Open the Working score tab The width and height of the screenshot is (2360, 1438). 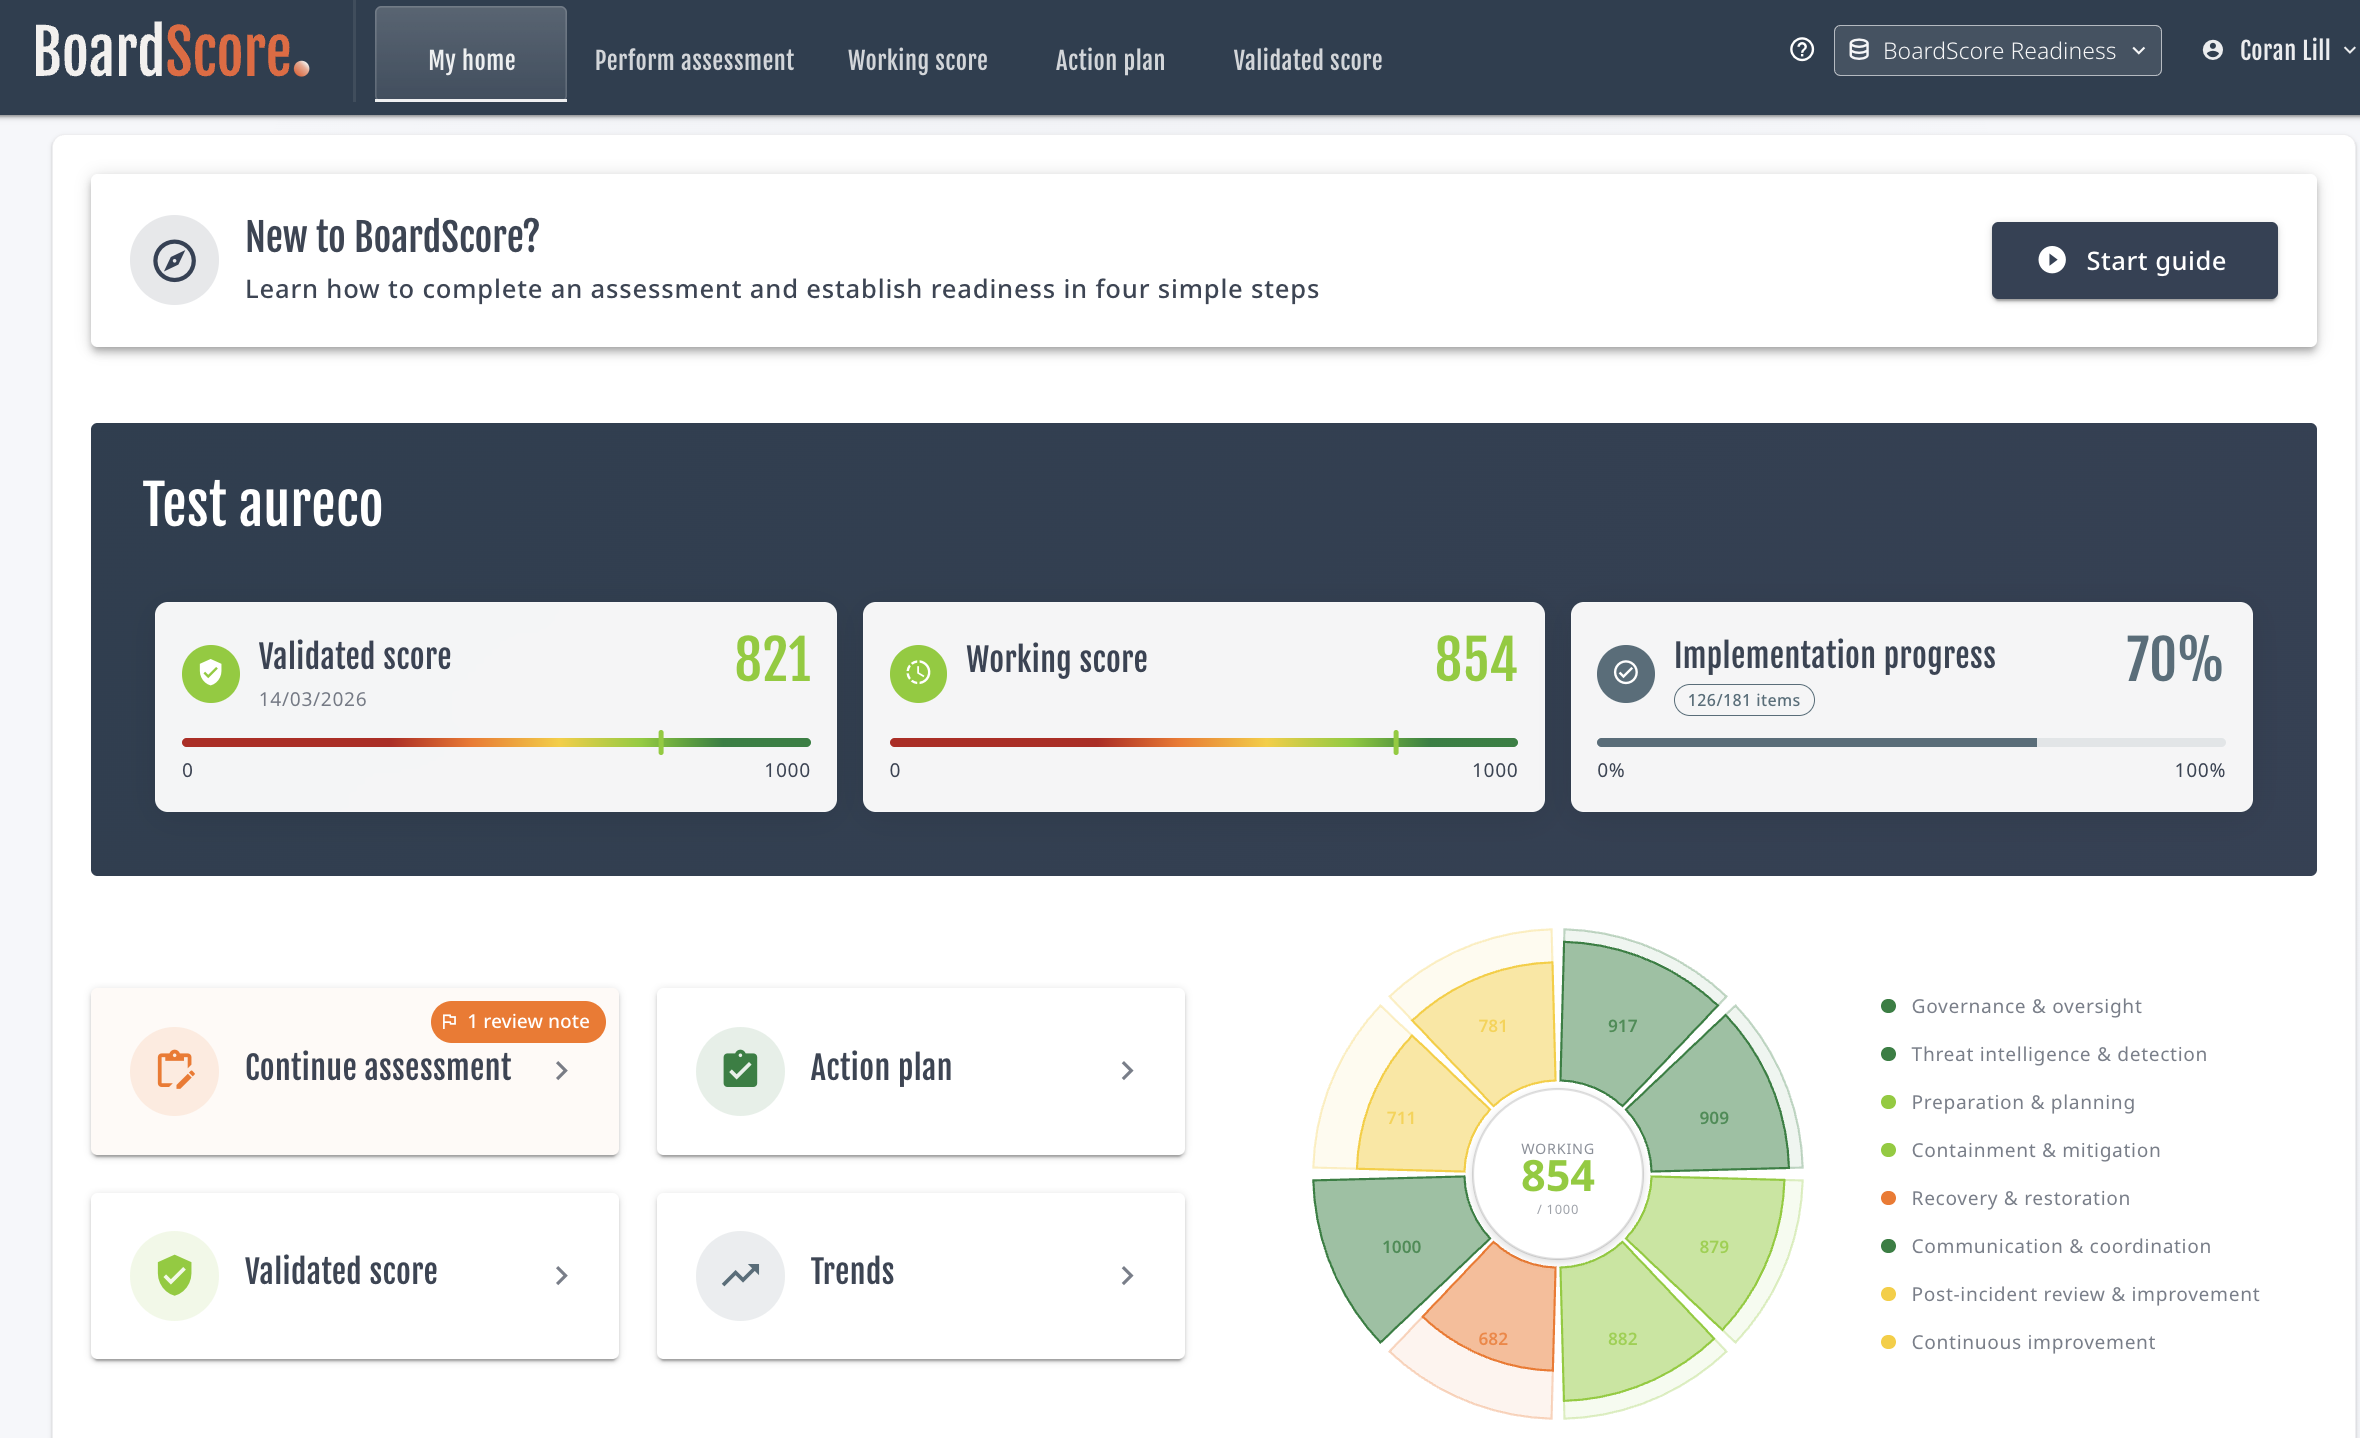917,60
